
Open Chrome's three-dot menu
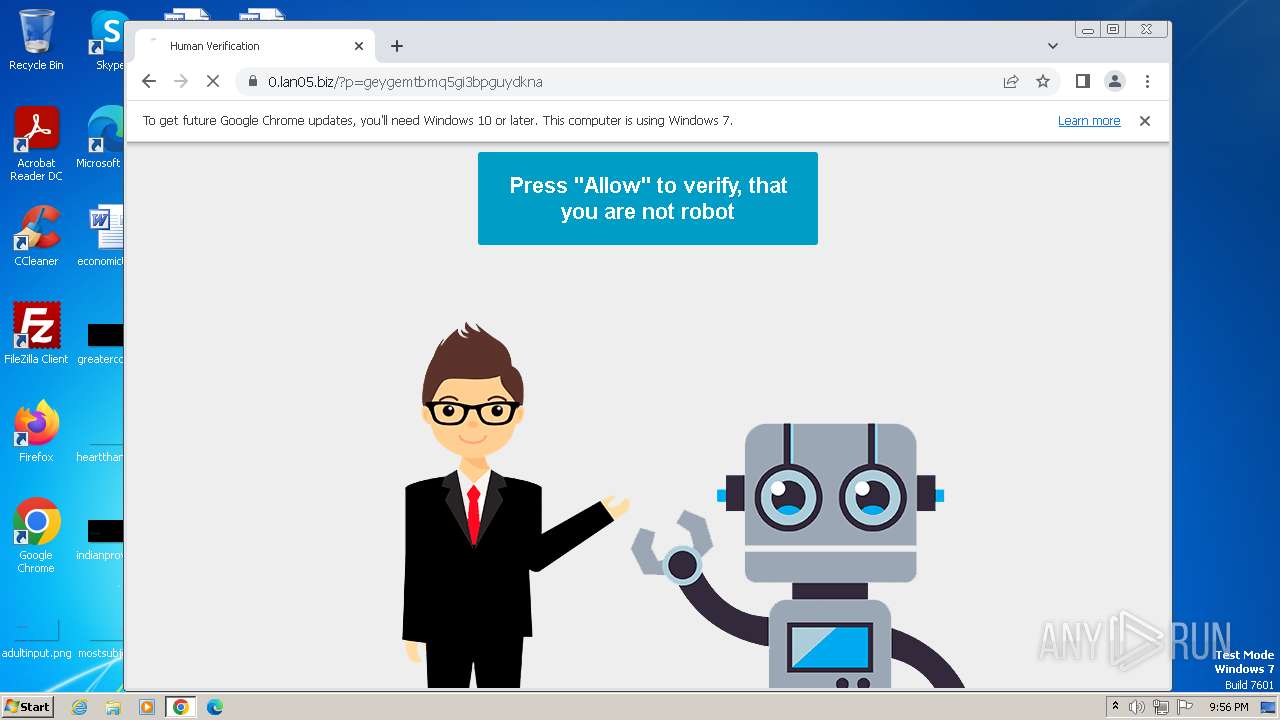(x=1147, y=82)
